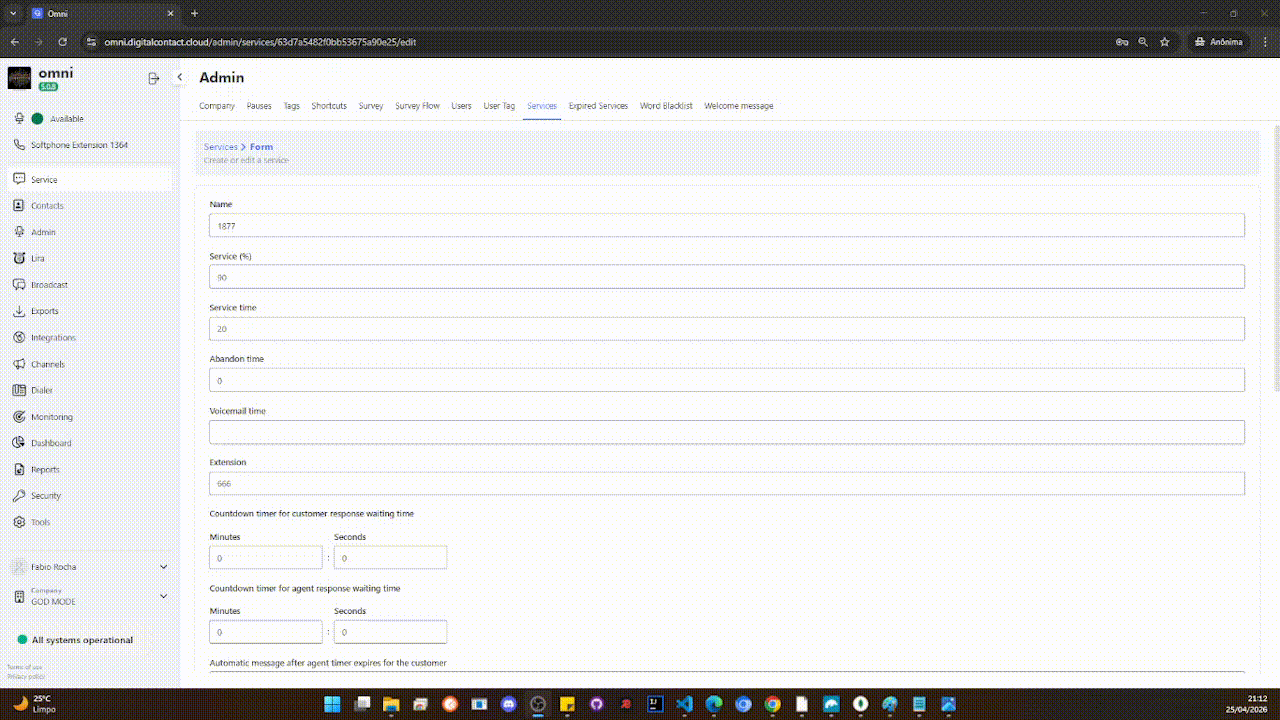
Task: Open the browser three-dot menu
Action: (1264, 42)
